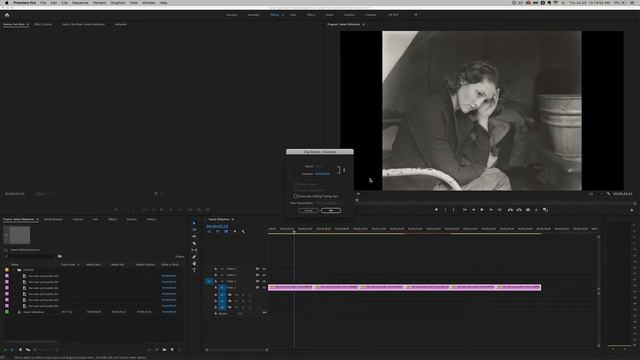
Task: Open the Program panel menu
Action: [363, 24]
